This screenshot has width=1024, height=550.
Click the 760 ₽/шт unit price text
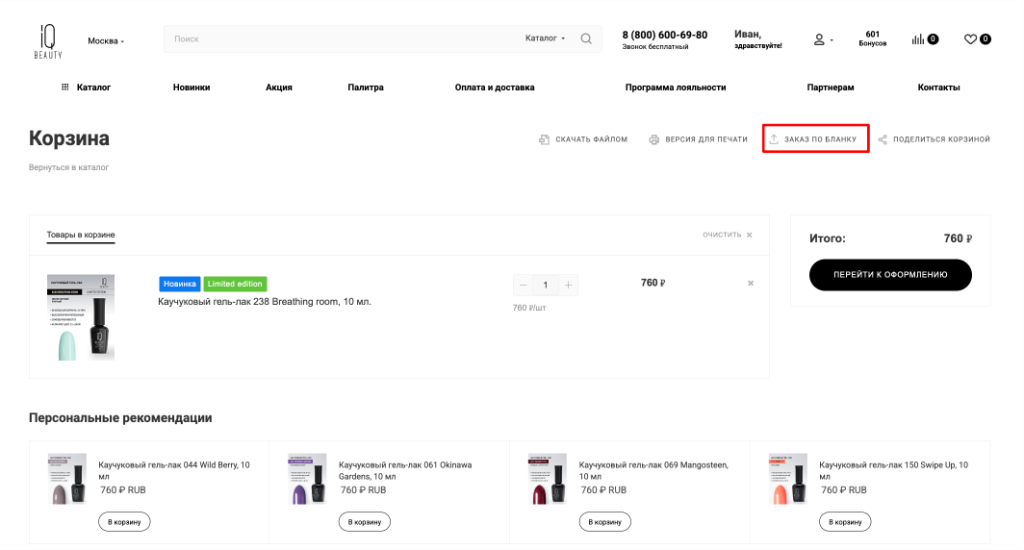pyautogui.click(x=529, y=308)
